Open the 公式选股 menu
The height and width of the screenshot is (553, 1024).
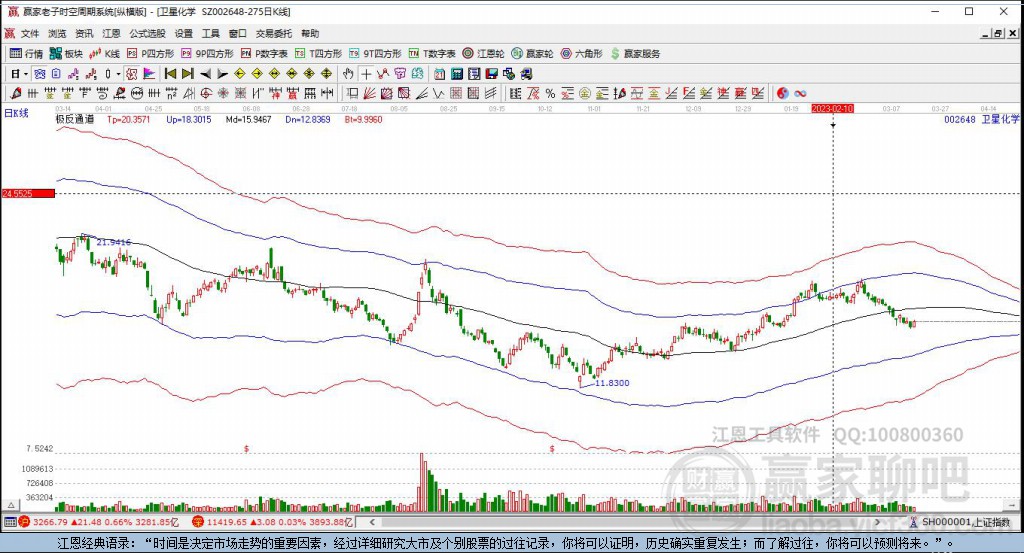146,33
